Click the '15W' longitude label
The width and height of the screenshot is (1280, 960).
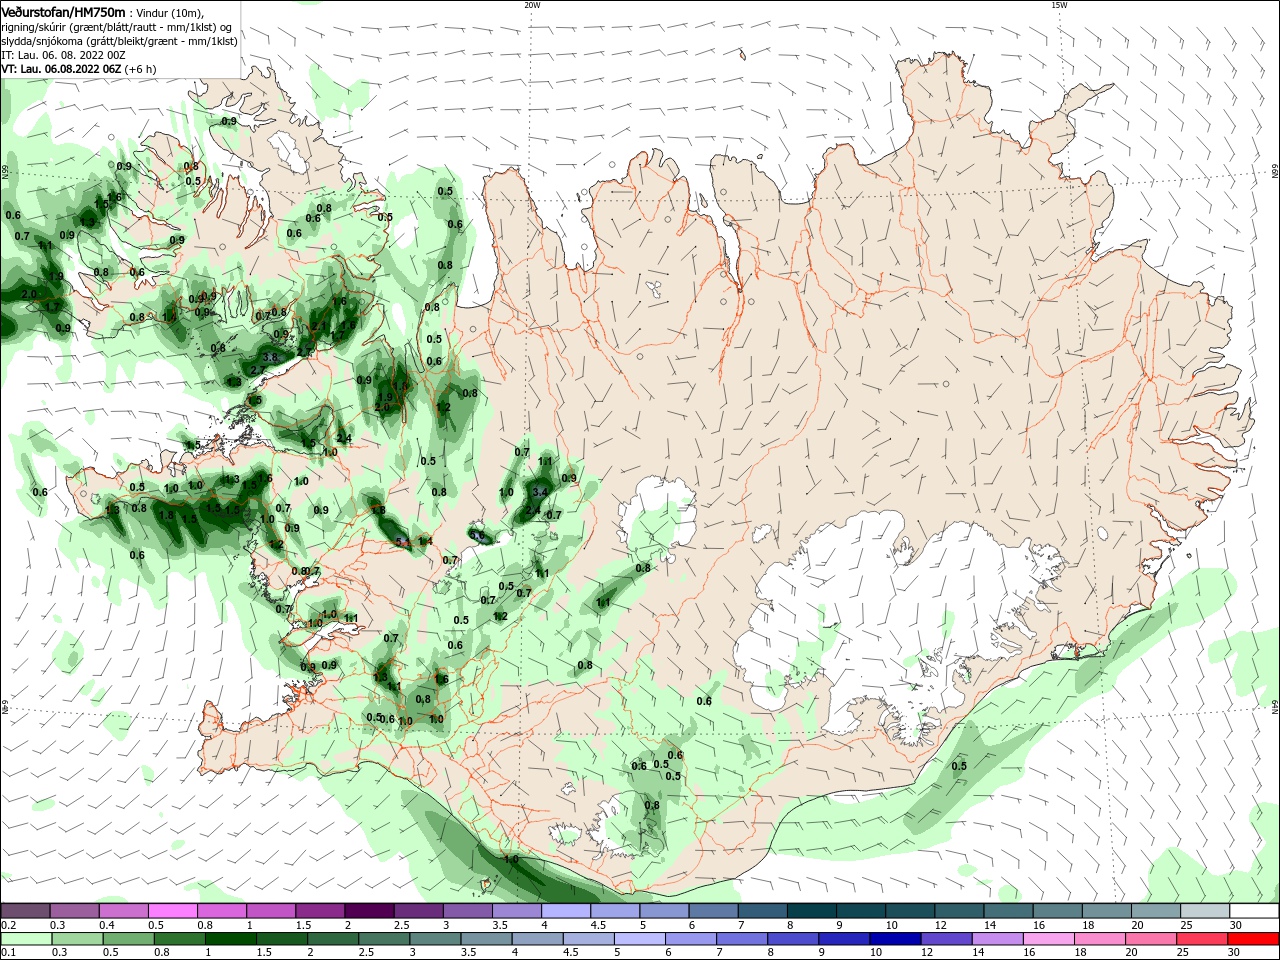tap(1058, 5)
